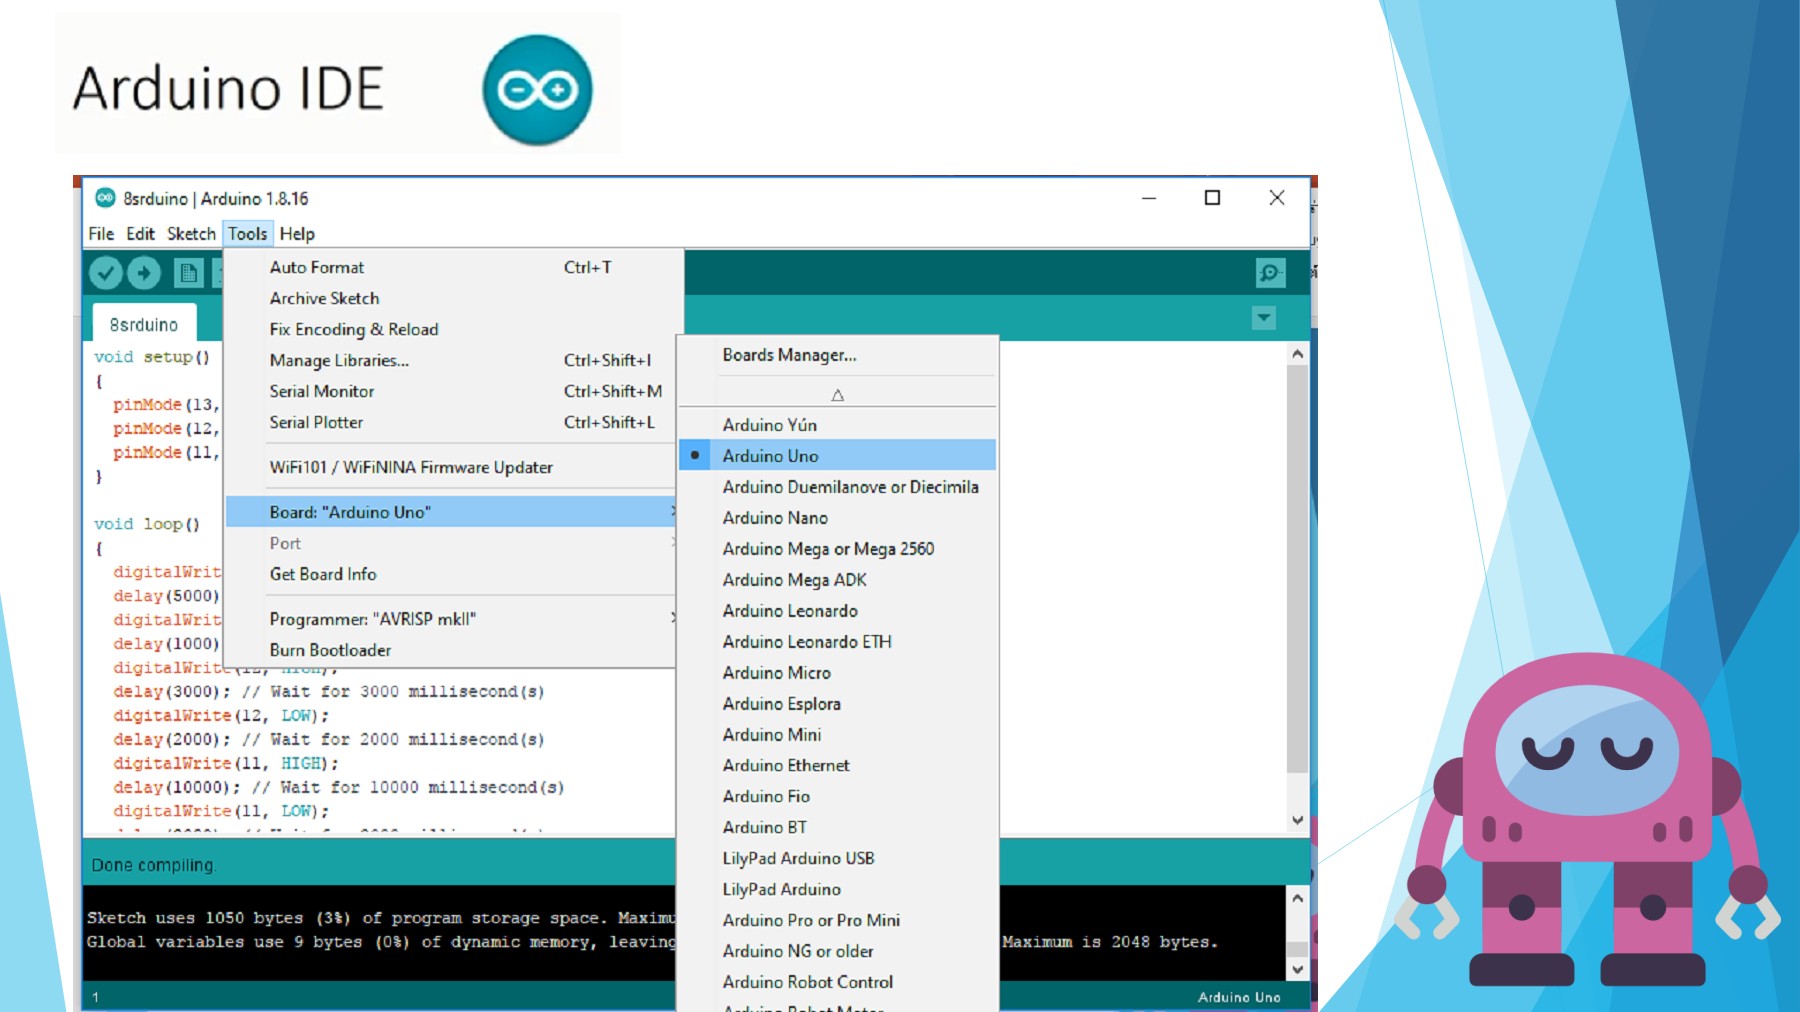The height and width of the screenshot is (1012, 1800).
Task: Click the Verify sketch checkmark icon
Action: 107,270
